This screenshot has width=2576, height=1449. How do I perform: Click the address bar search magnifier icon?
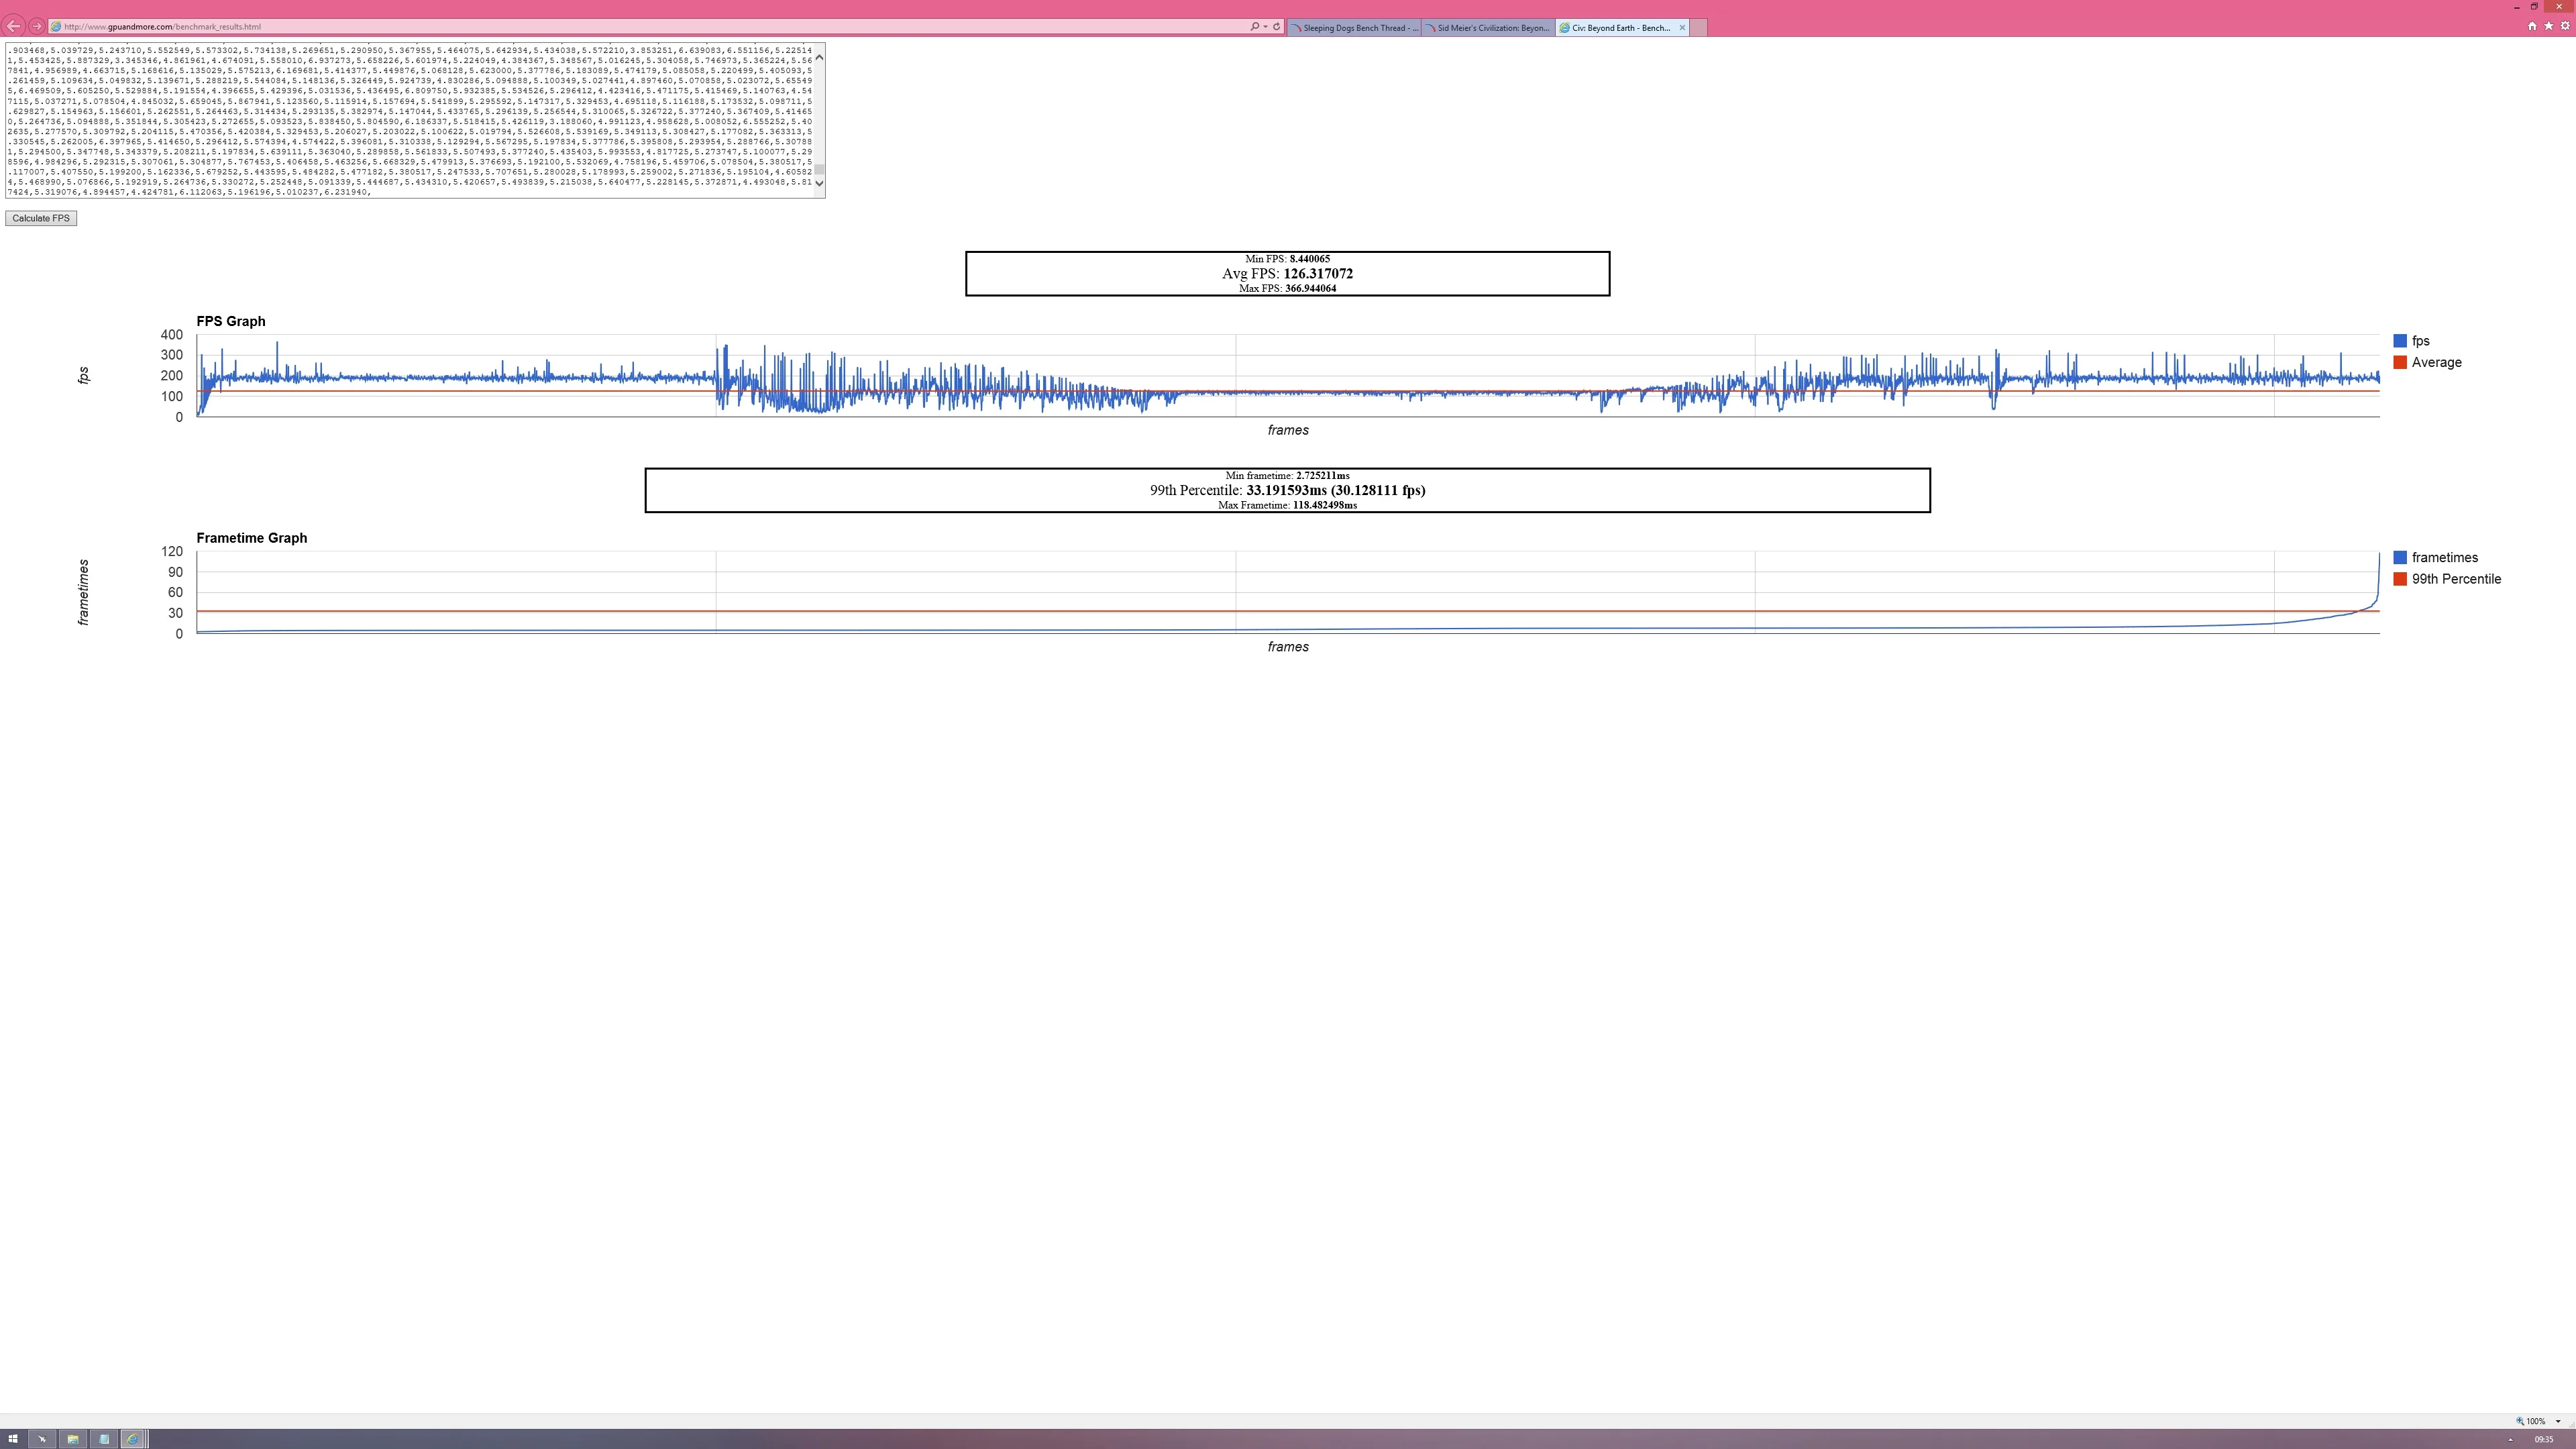(x=1254, y=27)
